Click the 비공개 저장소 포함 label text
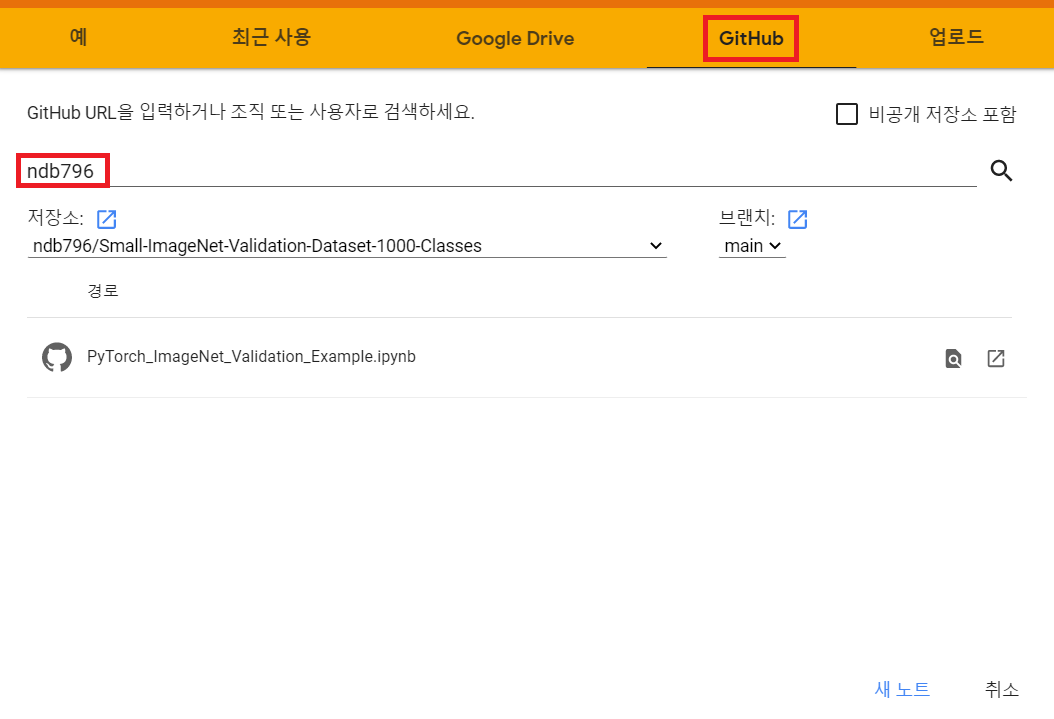1054x719 pixels. [x=942, y=114]
